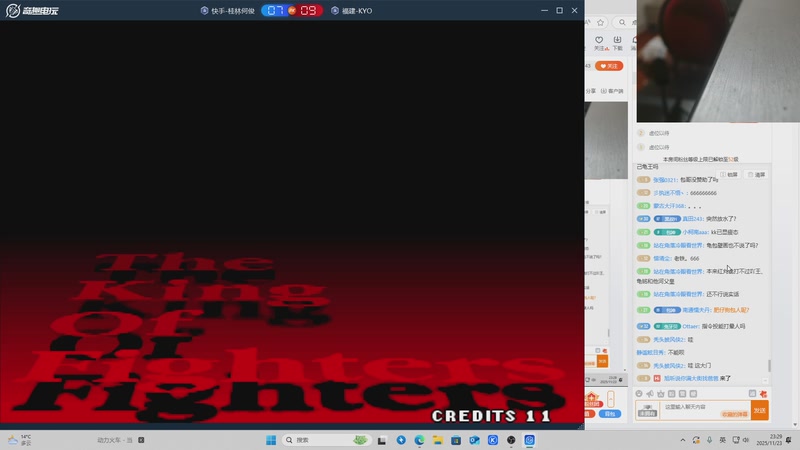Click the chat message input field

click(x=706, y=410)
